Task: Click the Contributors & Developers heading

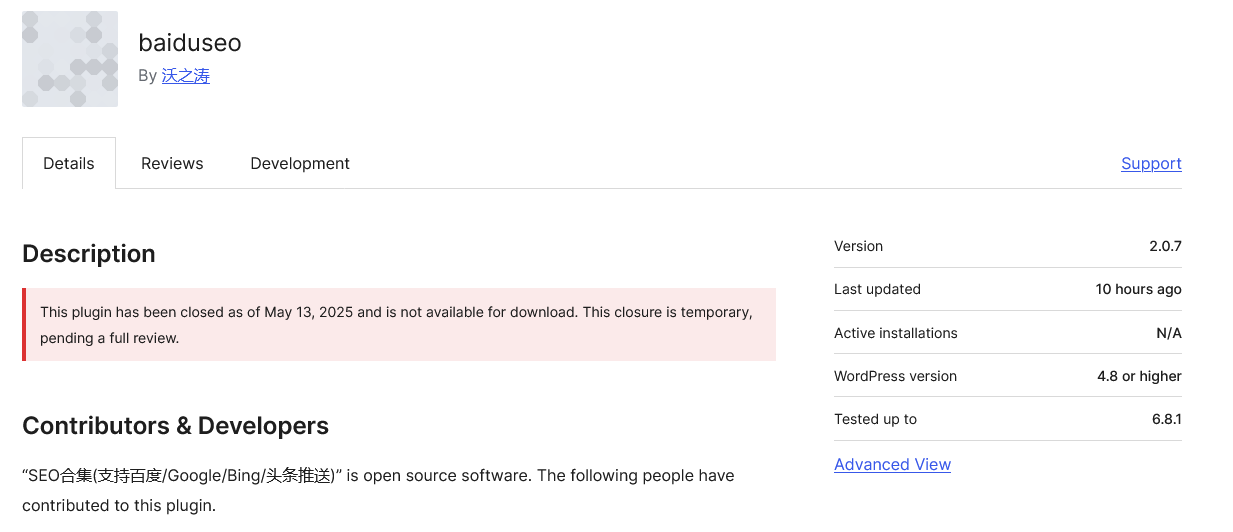Action: (x=176, y=426)
